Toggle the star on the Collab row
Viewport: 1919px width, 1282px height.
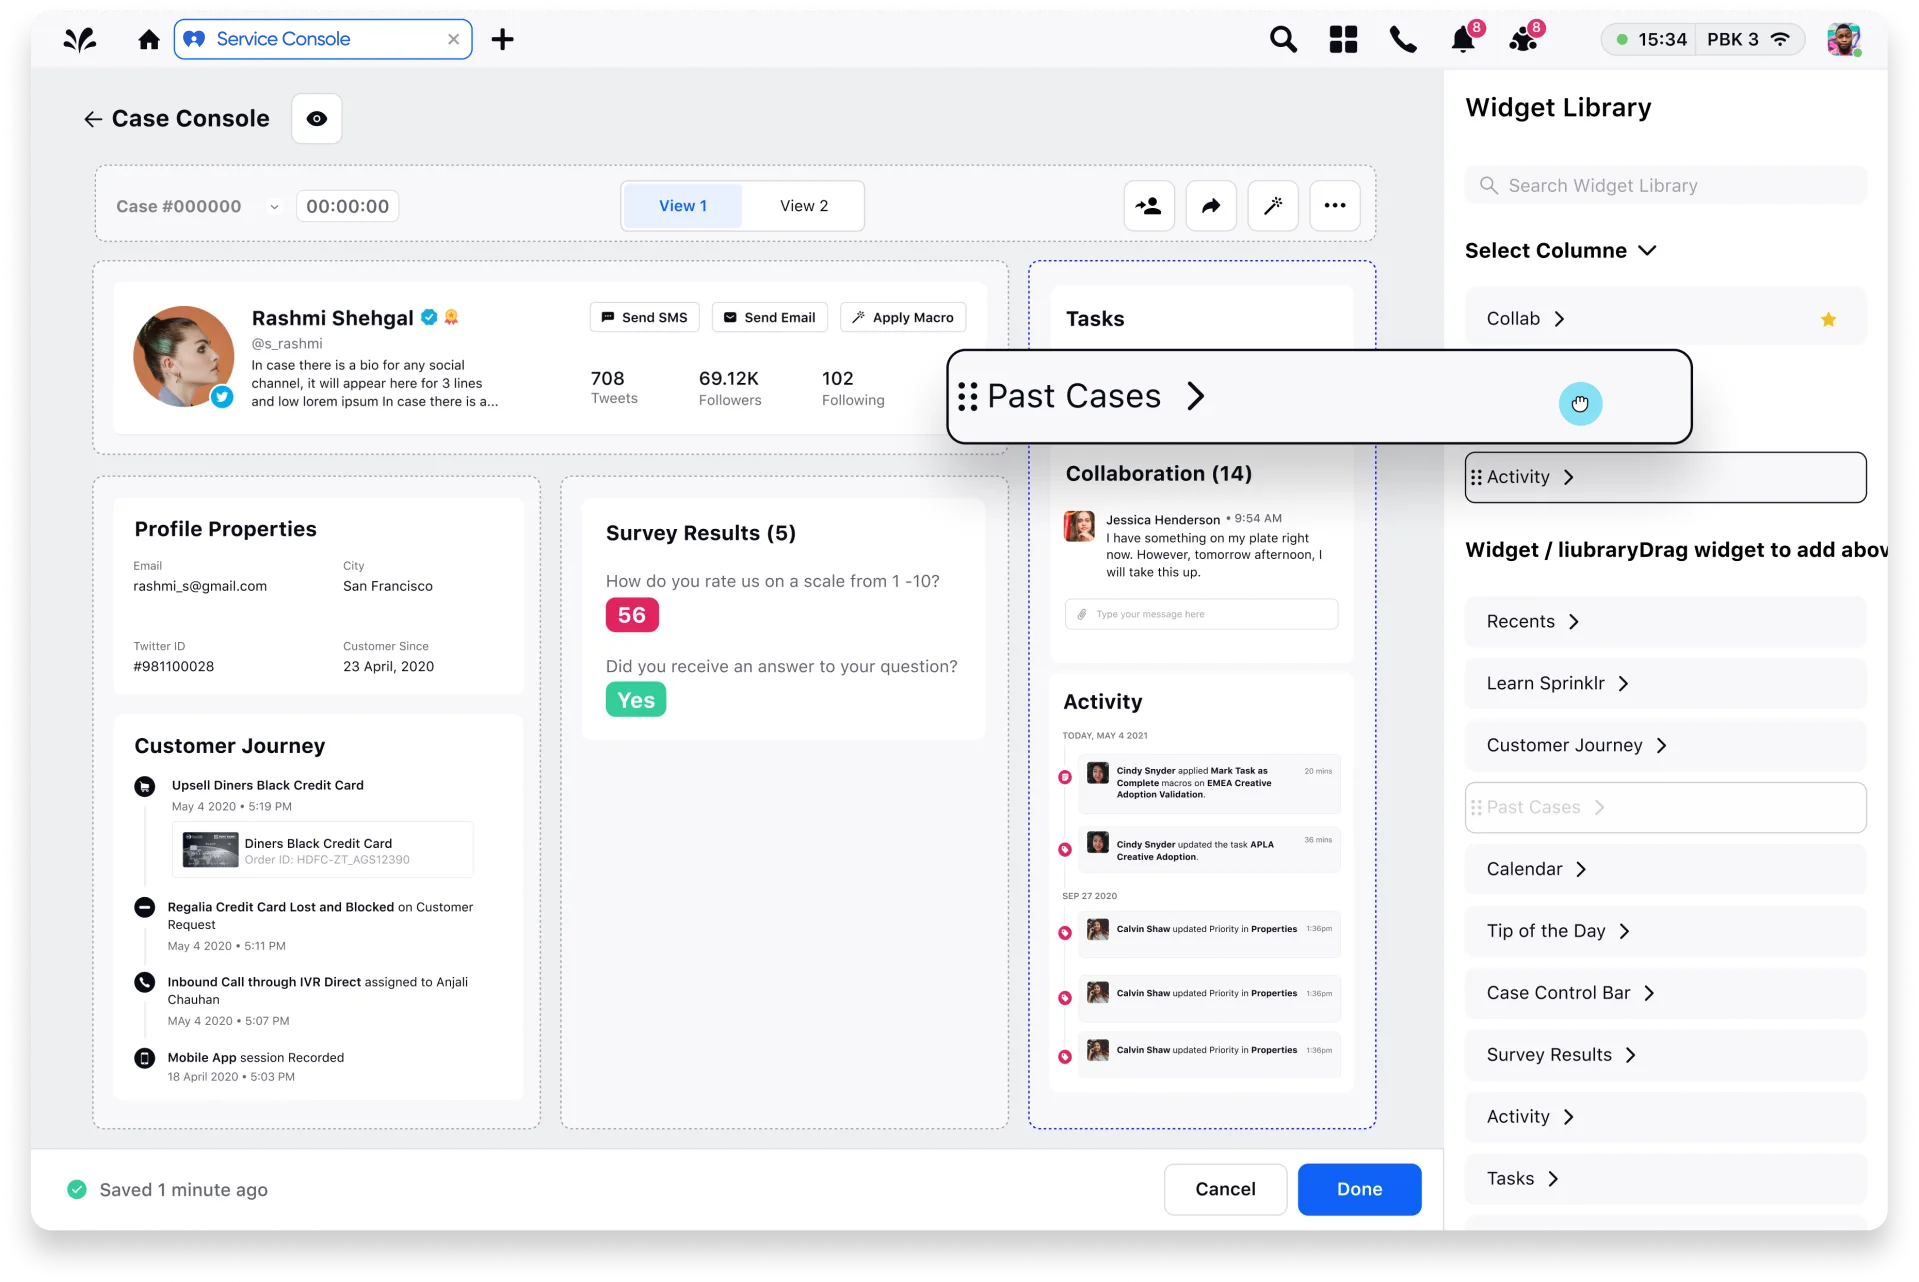[1828, 320]
